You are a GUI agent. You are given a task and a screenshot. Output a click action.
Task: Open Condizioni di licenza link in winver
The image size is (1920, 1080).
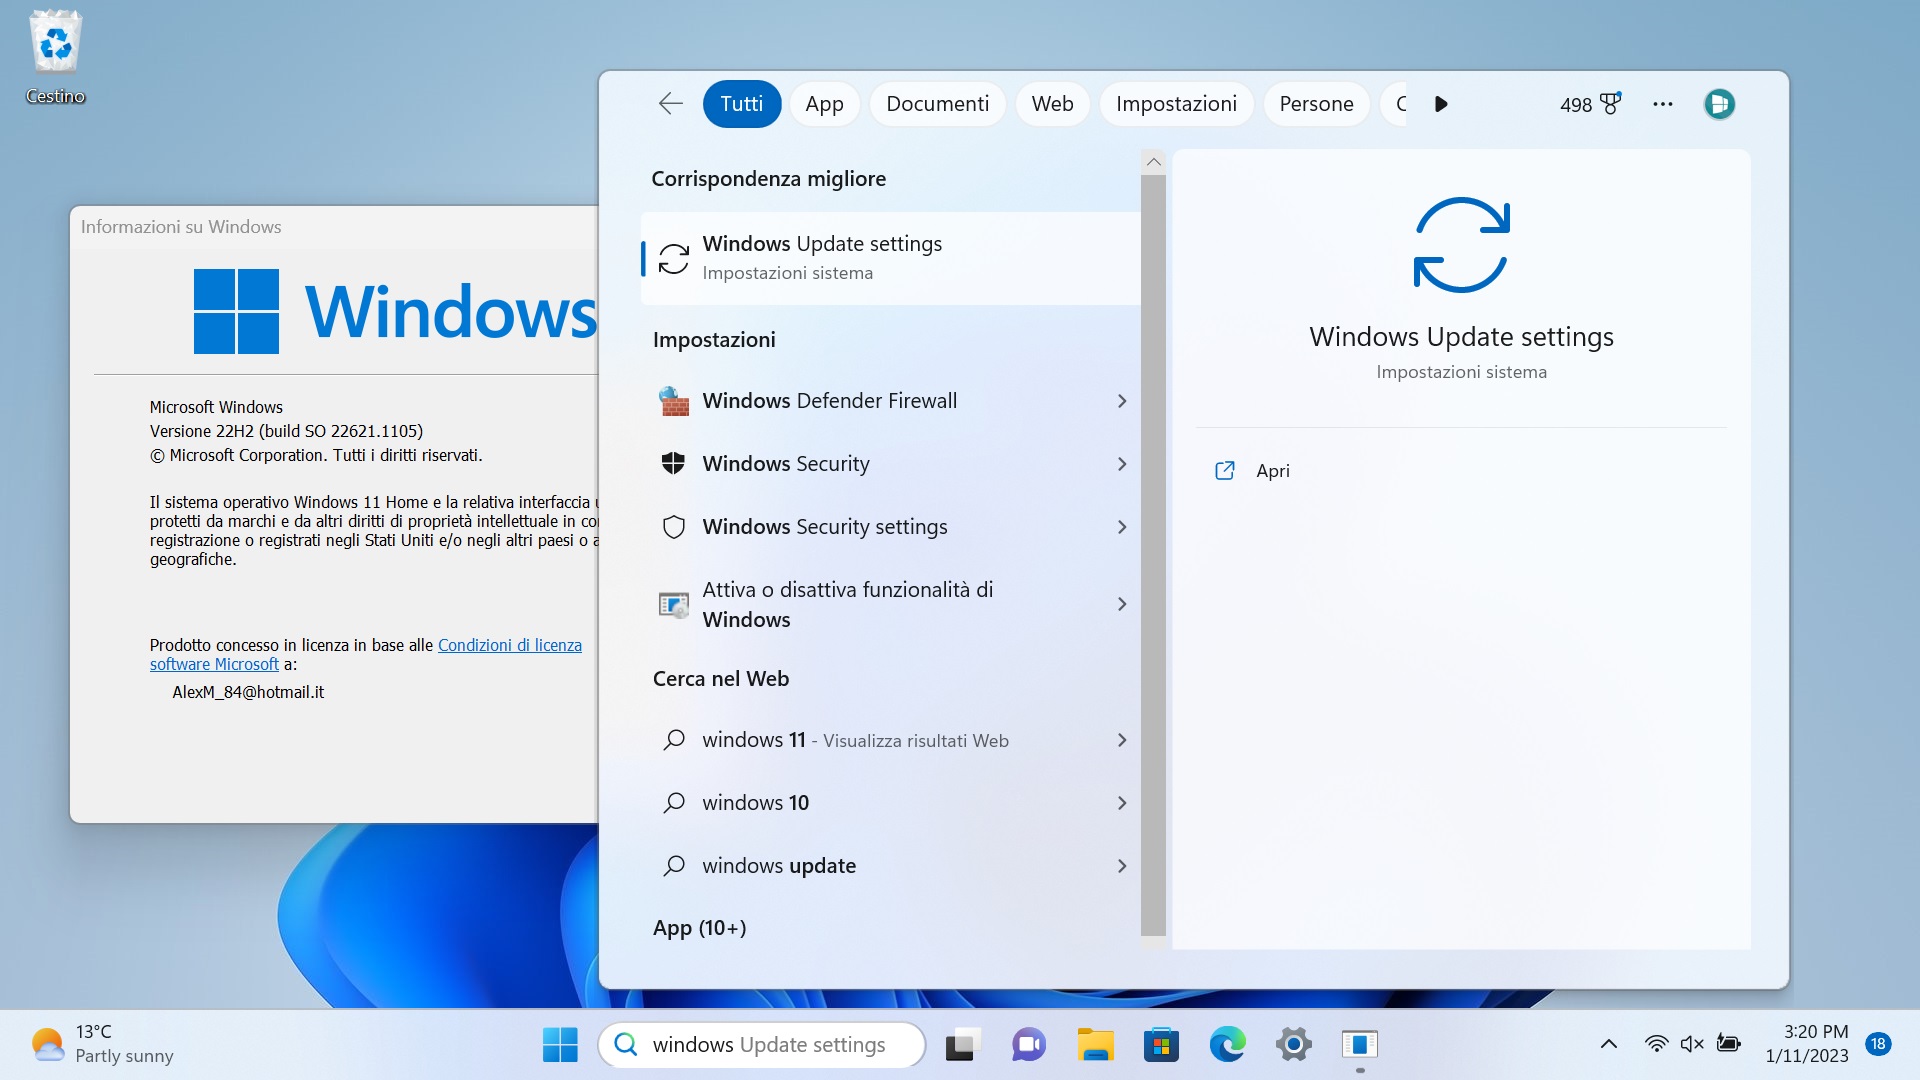[510, 645]
